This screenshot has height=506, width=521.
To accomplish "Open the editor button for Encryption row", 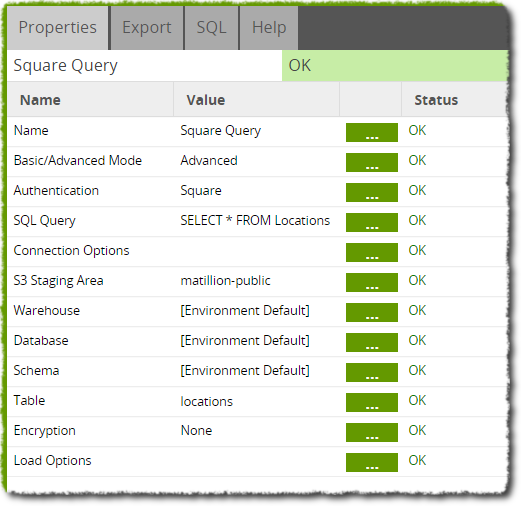I will (x=372, y=432).
